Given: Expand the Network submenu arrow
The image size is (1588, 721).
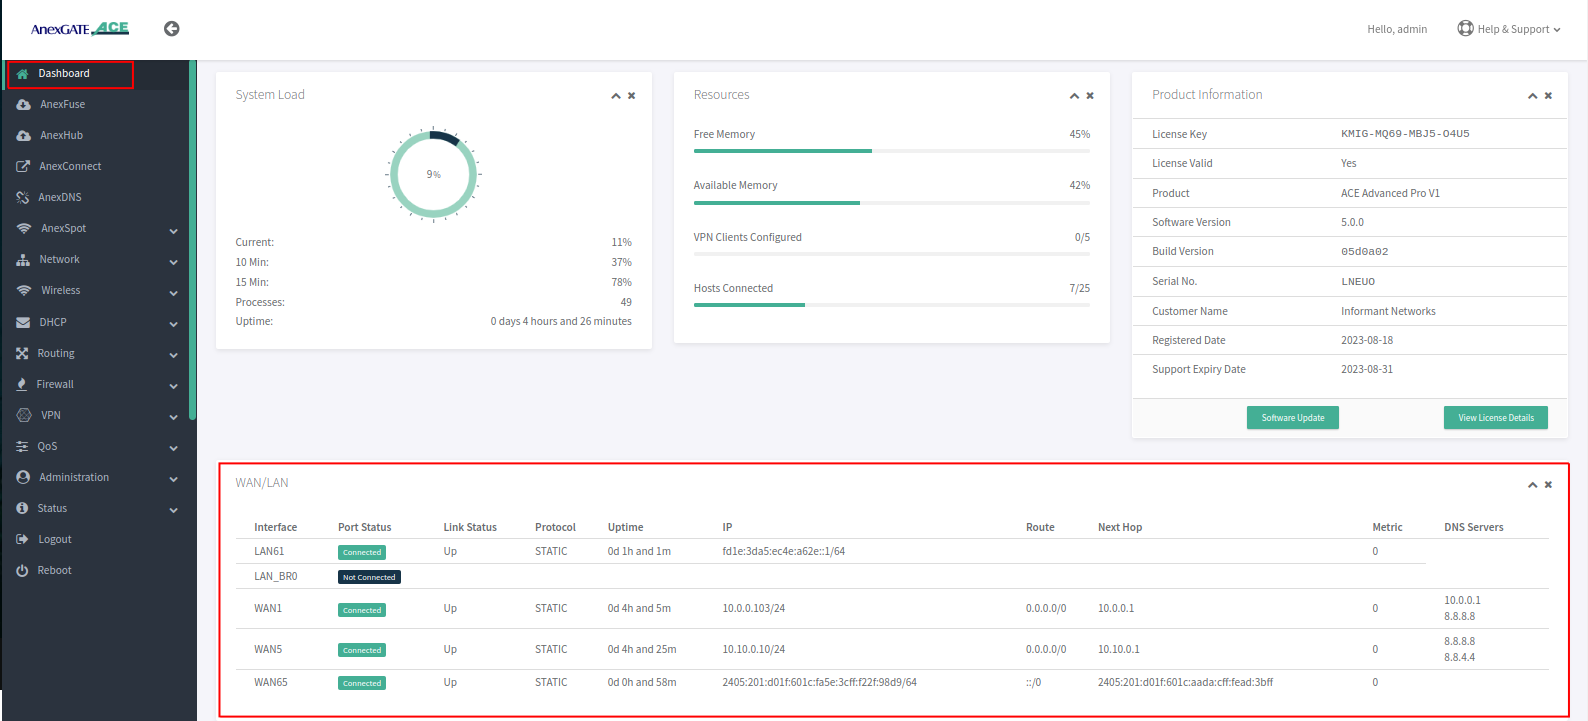Looking at the screenshot, I should tap(174, 262).
